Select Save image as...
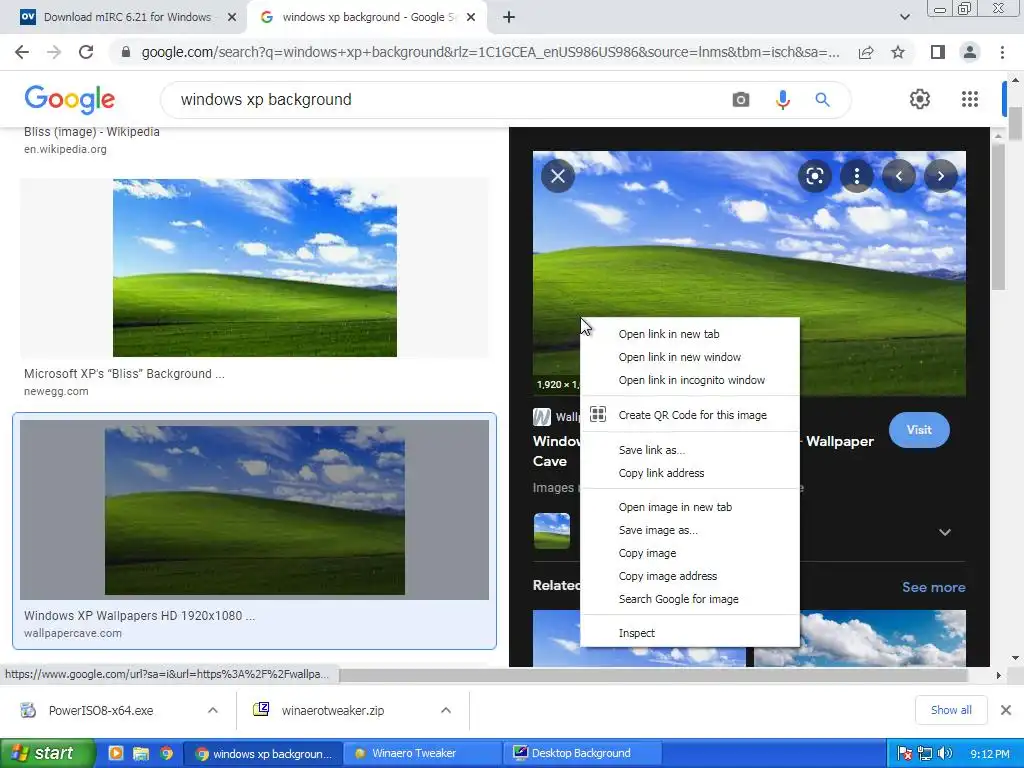 pos(690,530)
